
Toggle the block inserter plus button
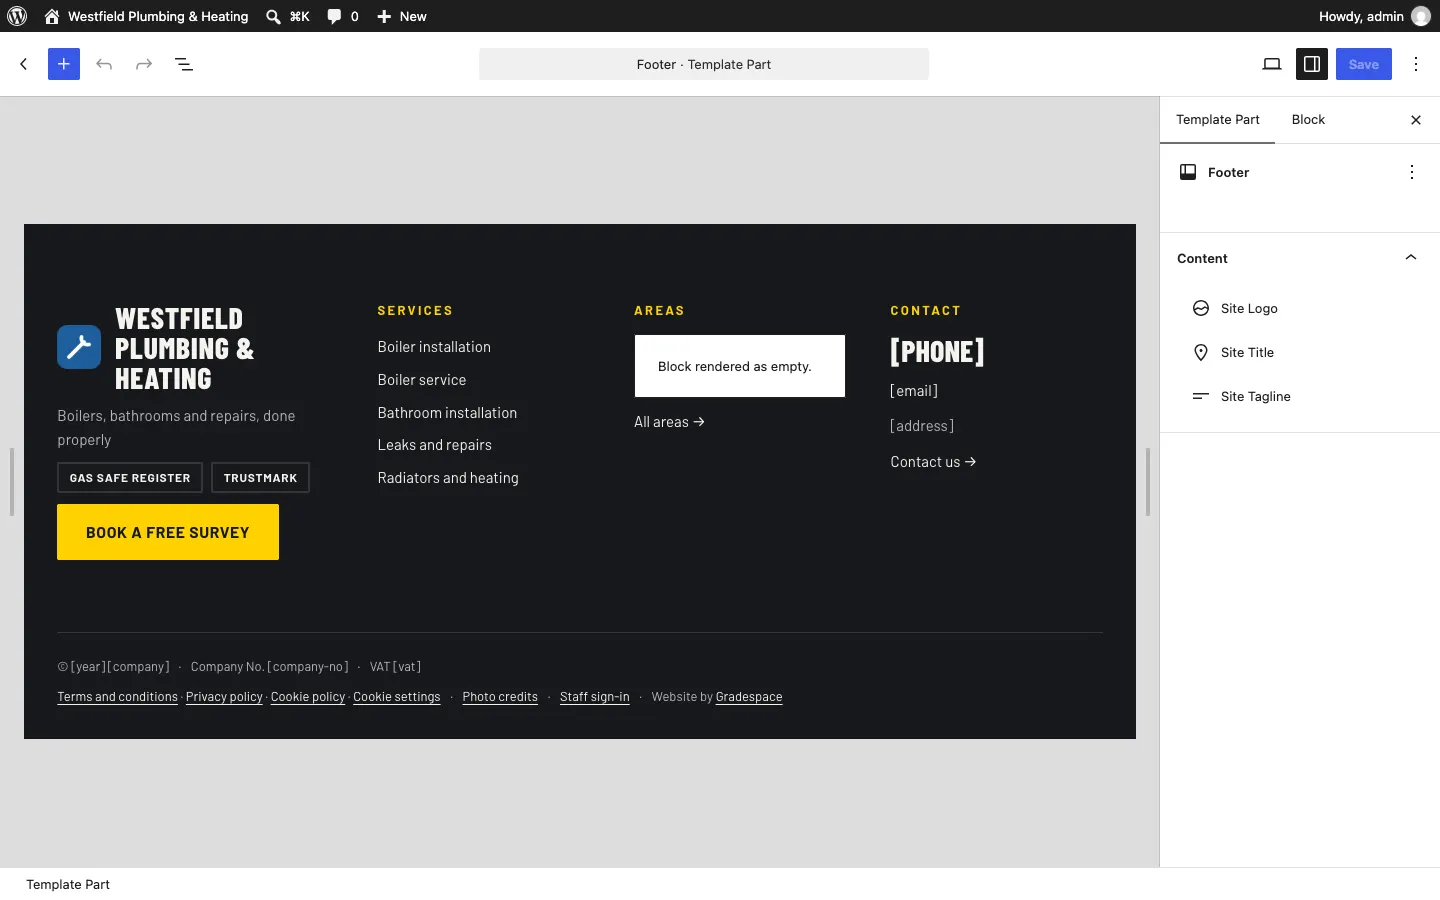tap(64, 64)
